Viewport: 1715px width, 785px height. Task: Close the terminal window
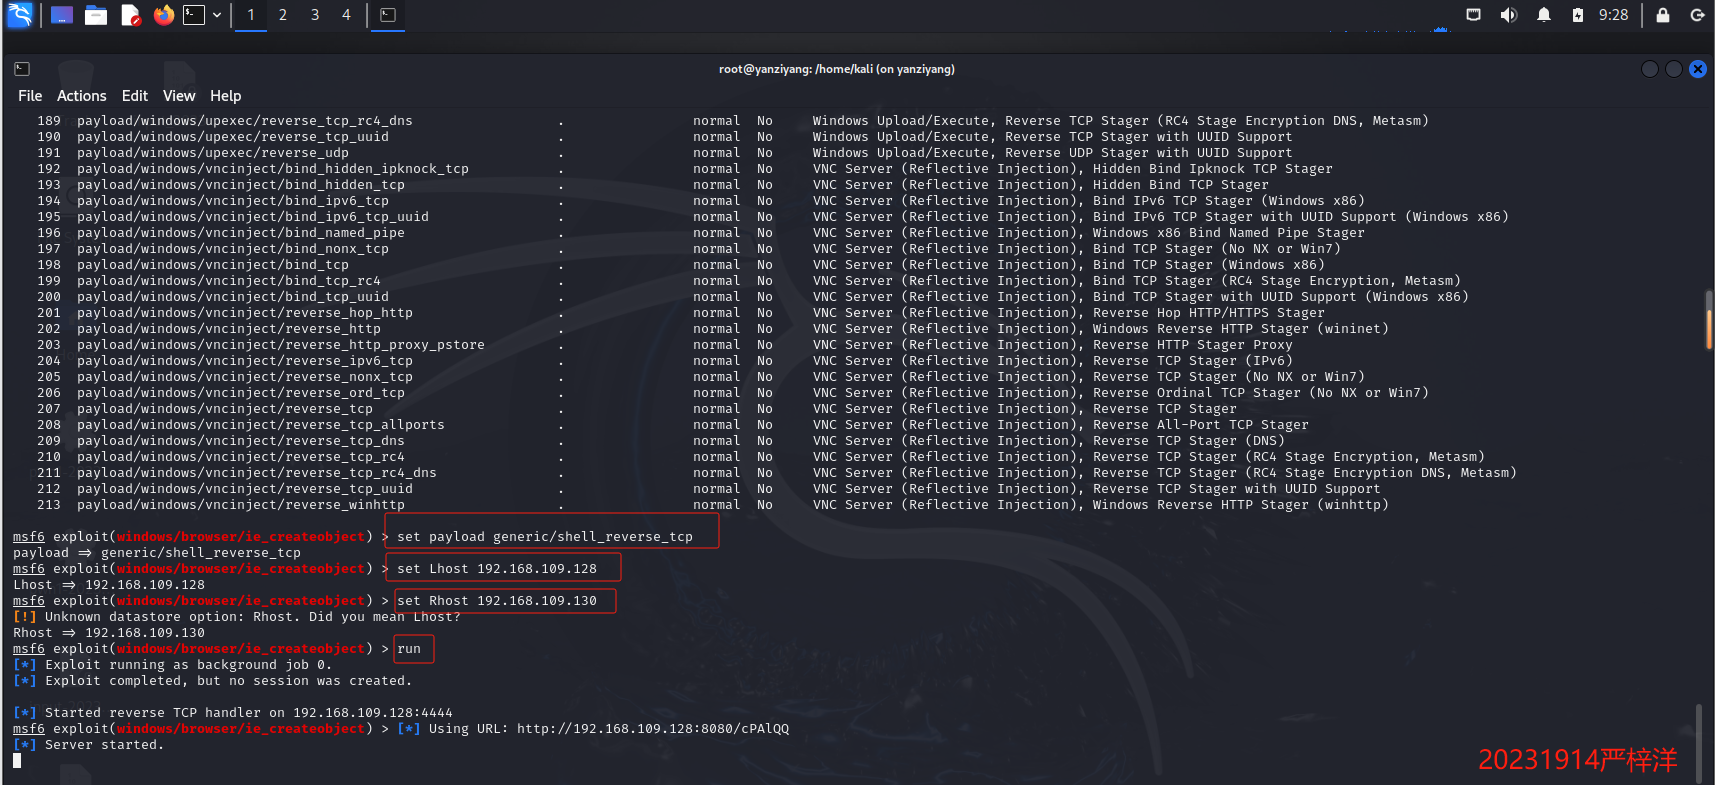(1698, 69)
